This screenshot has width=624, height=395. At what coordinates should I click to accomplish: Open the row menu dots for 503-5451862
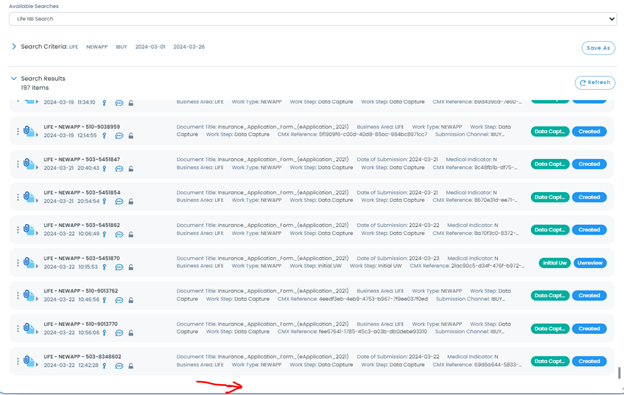[18, 230]
